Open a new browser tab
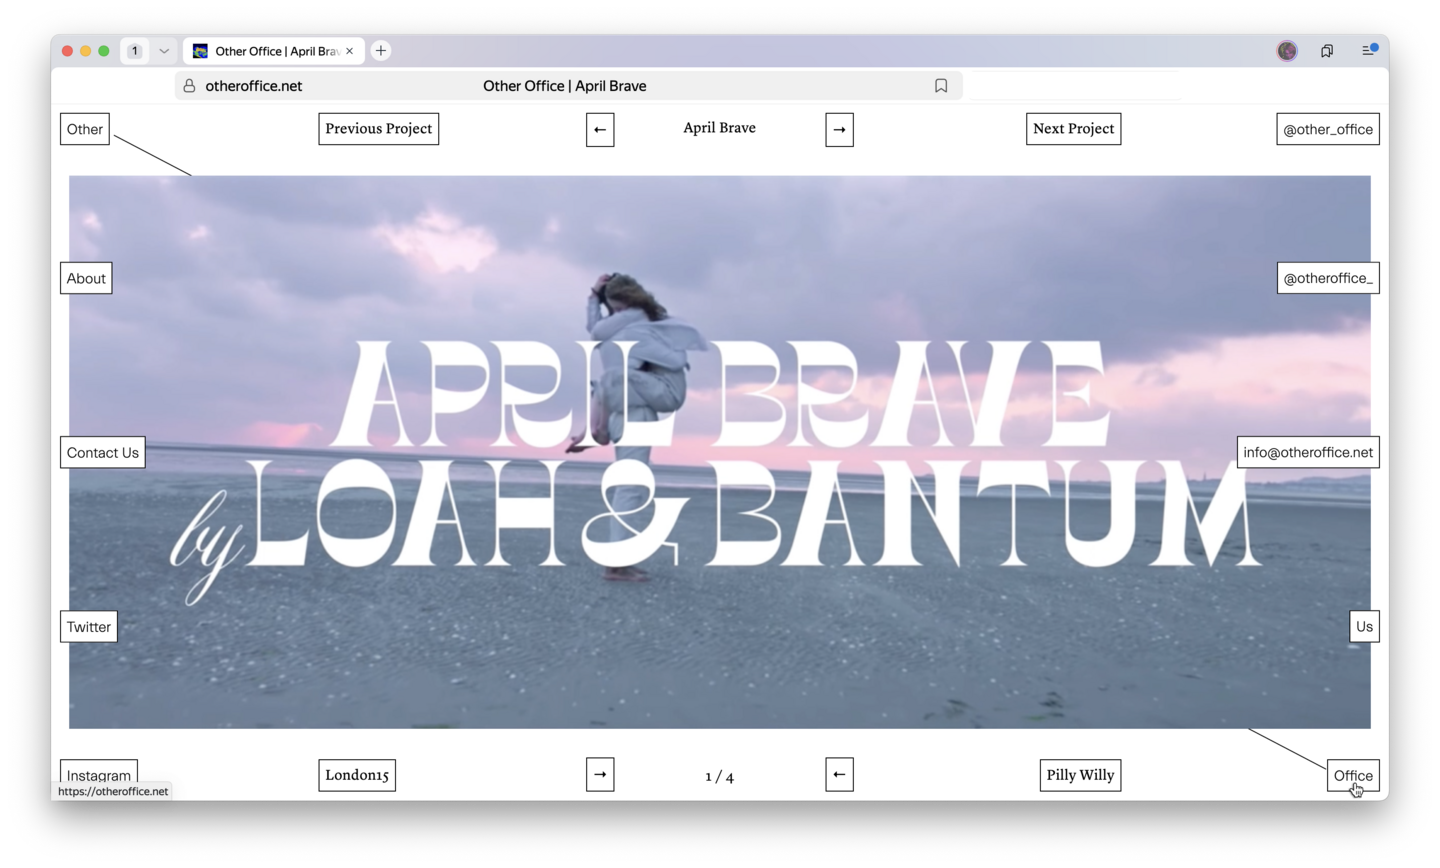1440x868 pixels. tap(381, 51)
